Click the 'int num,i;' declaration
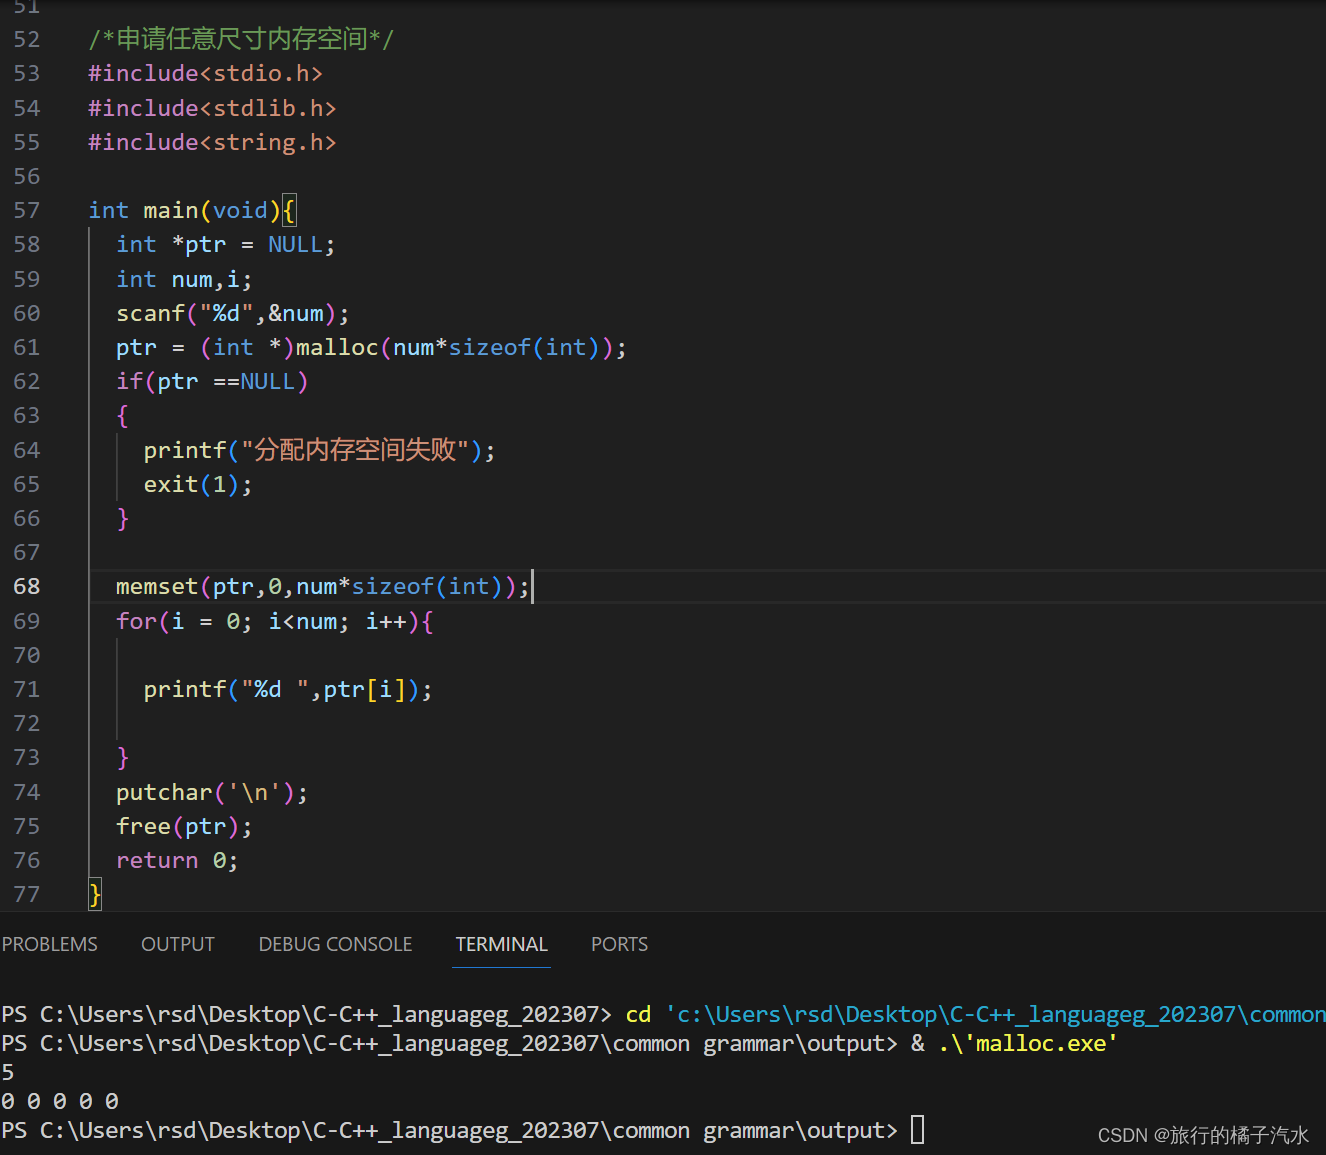 point(184,279)
